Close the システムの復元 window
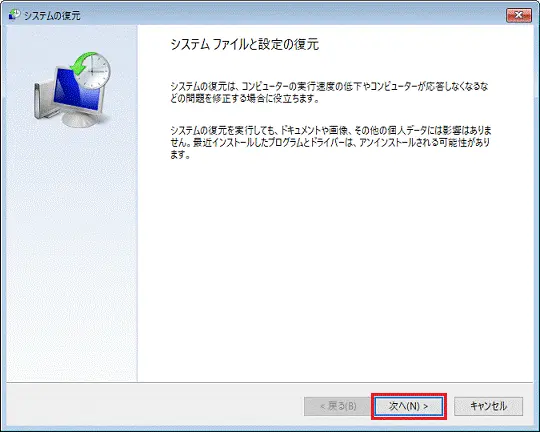Viewport: 540px width, 432px height. tap(519, 15)
